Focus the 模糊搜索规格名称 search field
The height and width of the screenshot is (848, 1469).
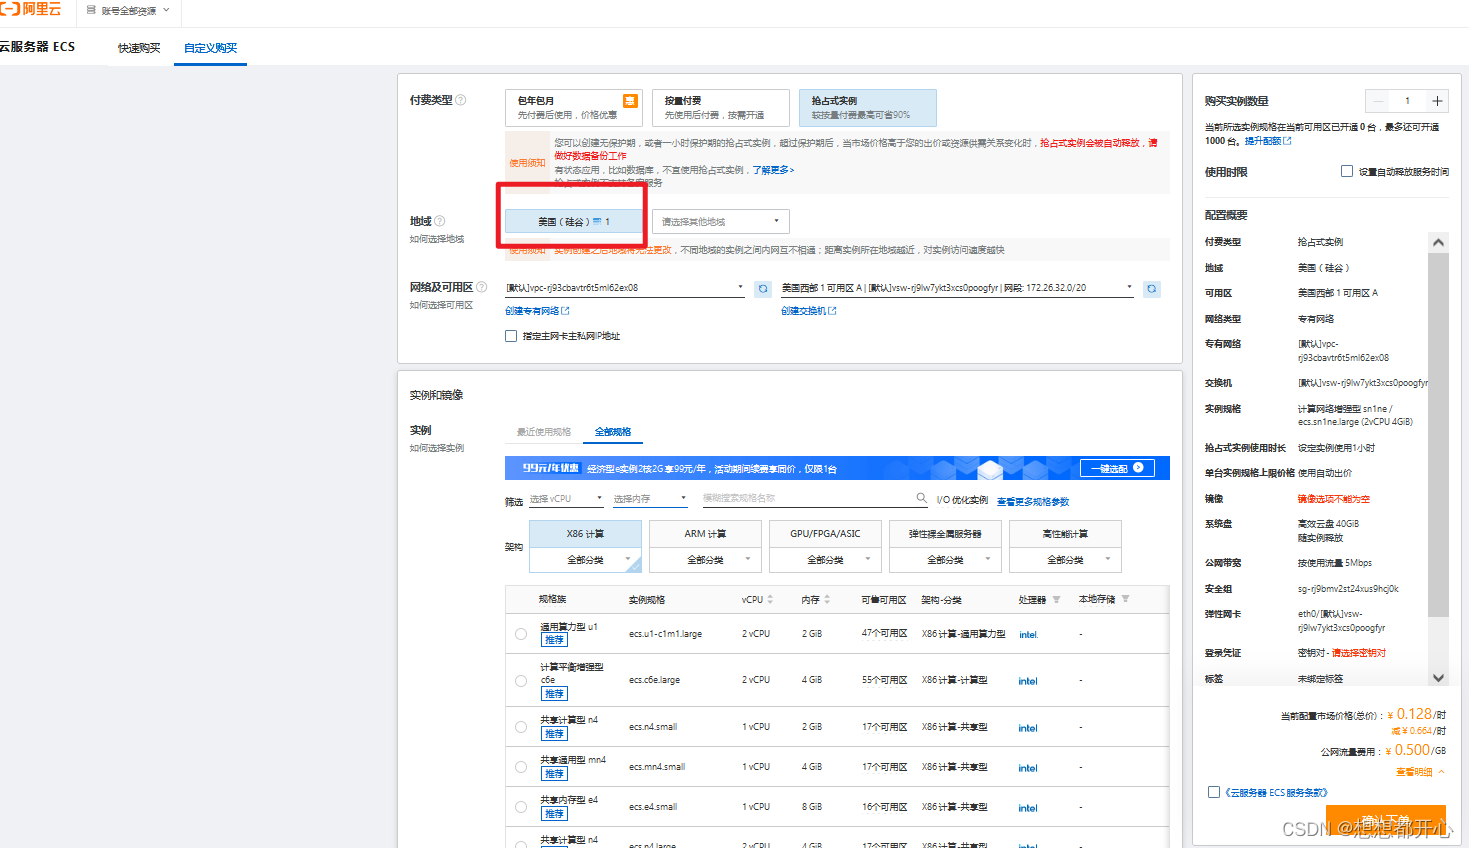[x=806, y=498]
